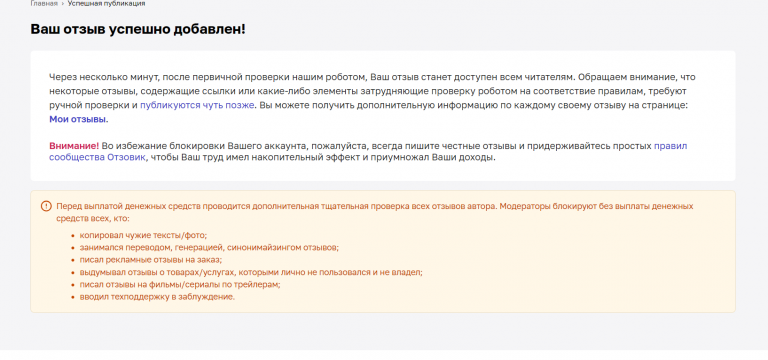Click the bullet 'вводил техподдержку в заблуждение.'
This screenshot has height=360, width=768.
coord(157,297)
